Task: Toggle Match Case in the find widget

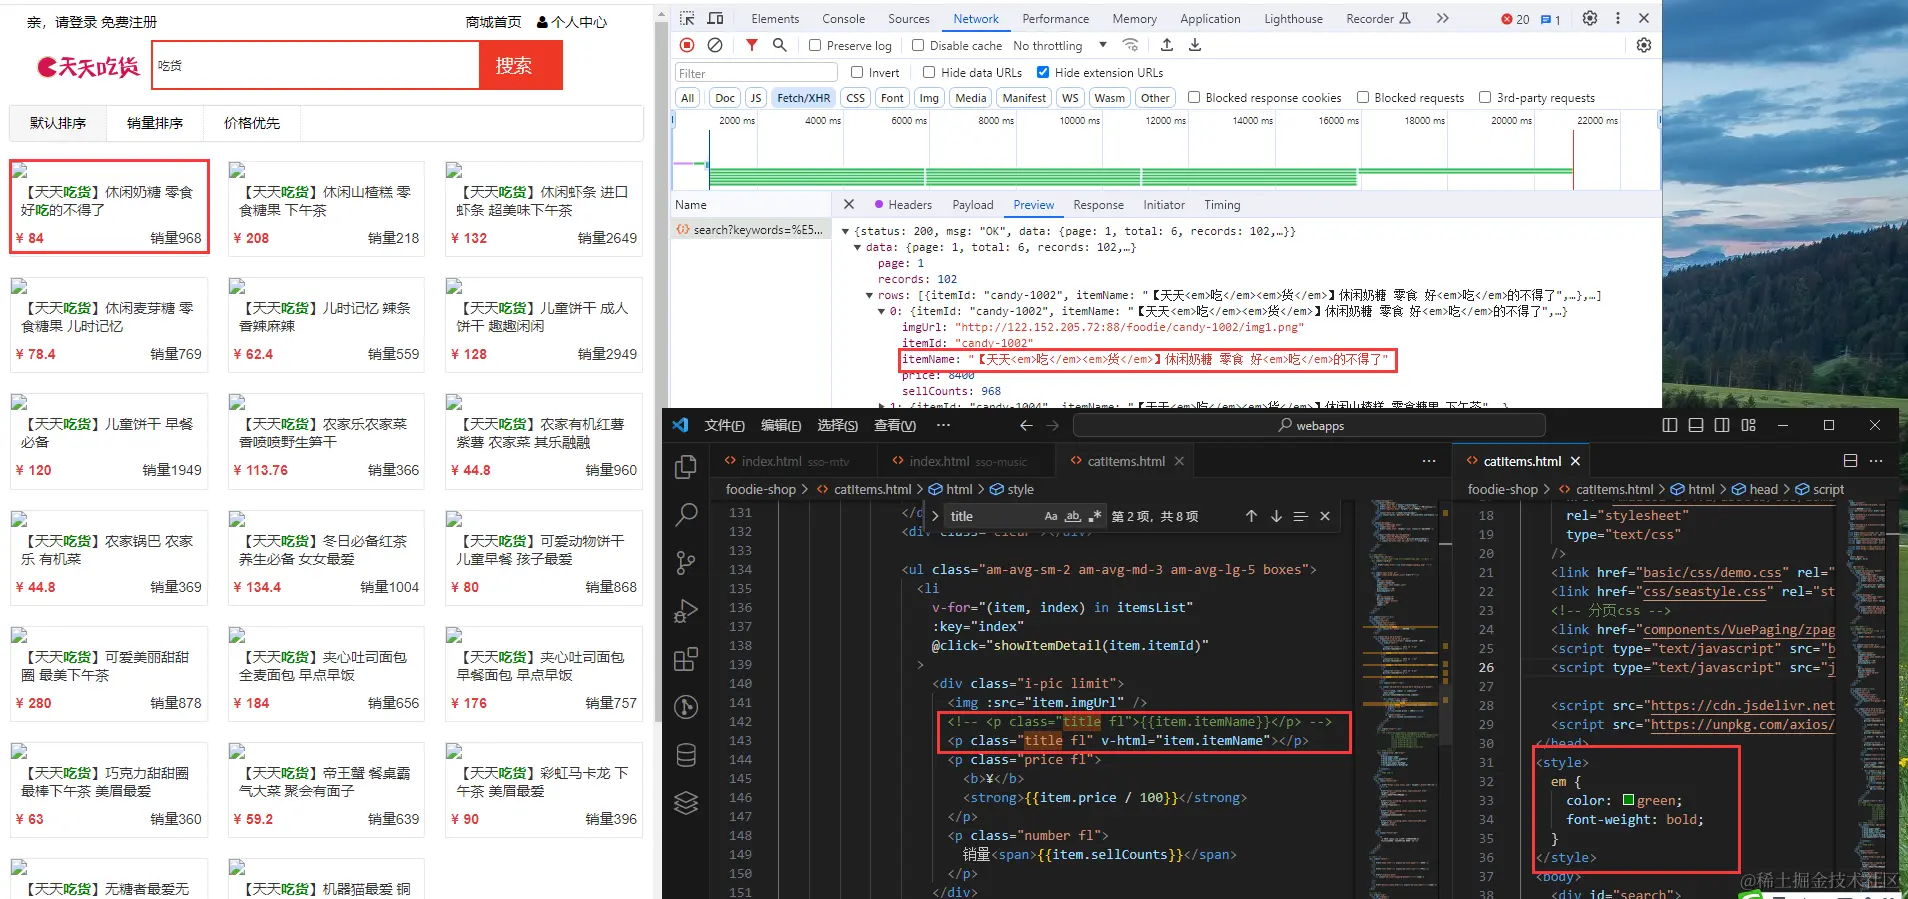Action: (x=1051, y=516)
